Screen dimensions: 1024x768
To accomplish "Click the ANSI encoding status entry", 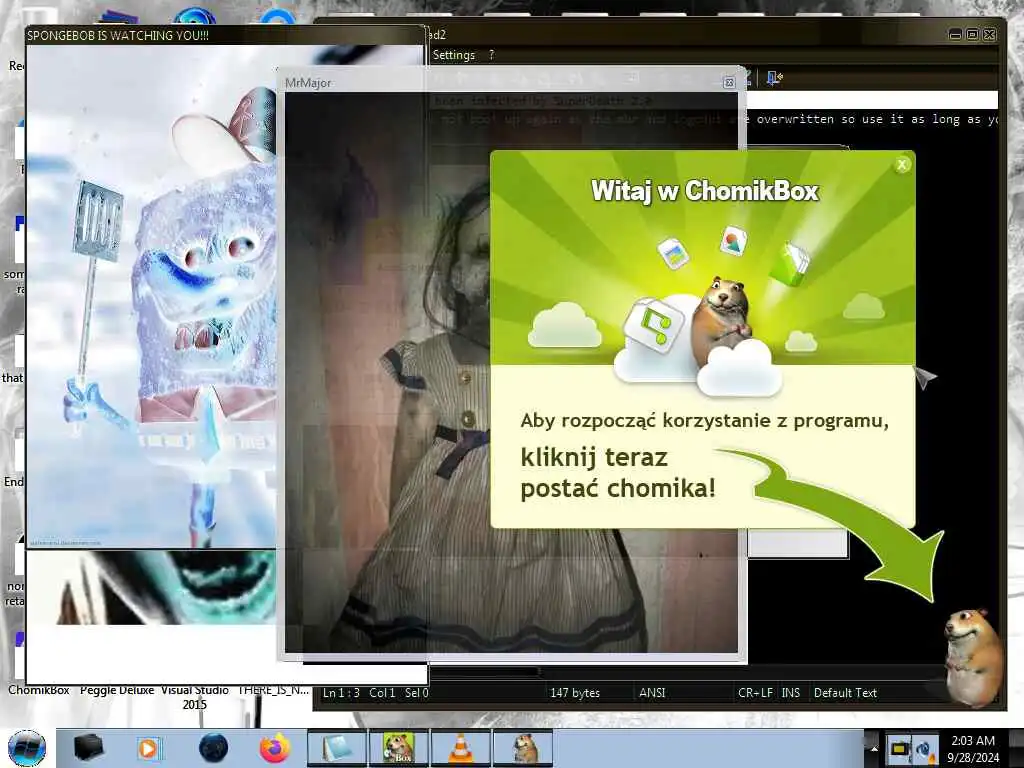I will click(652, 693).
